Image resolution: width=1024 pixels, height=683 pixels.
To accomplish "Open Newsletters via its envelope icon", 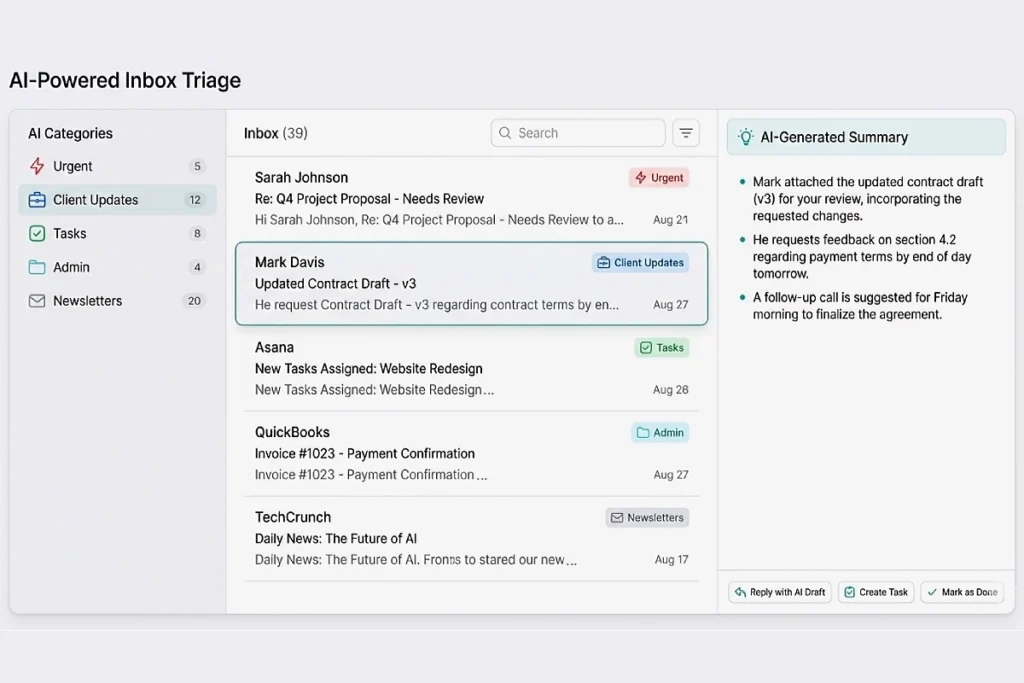I will click(39, 300).
